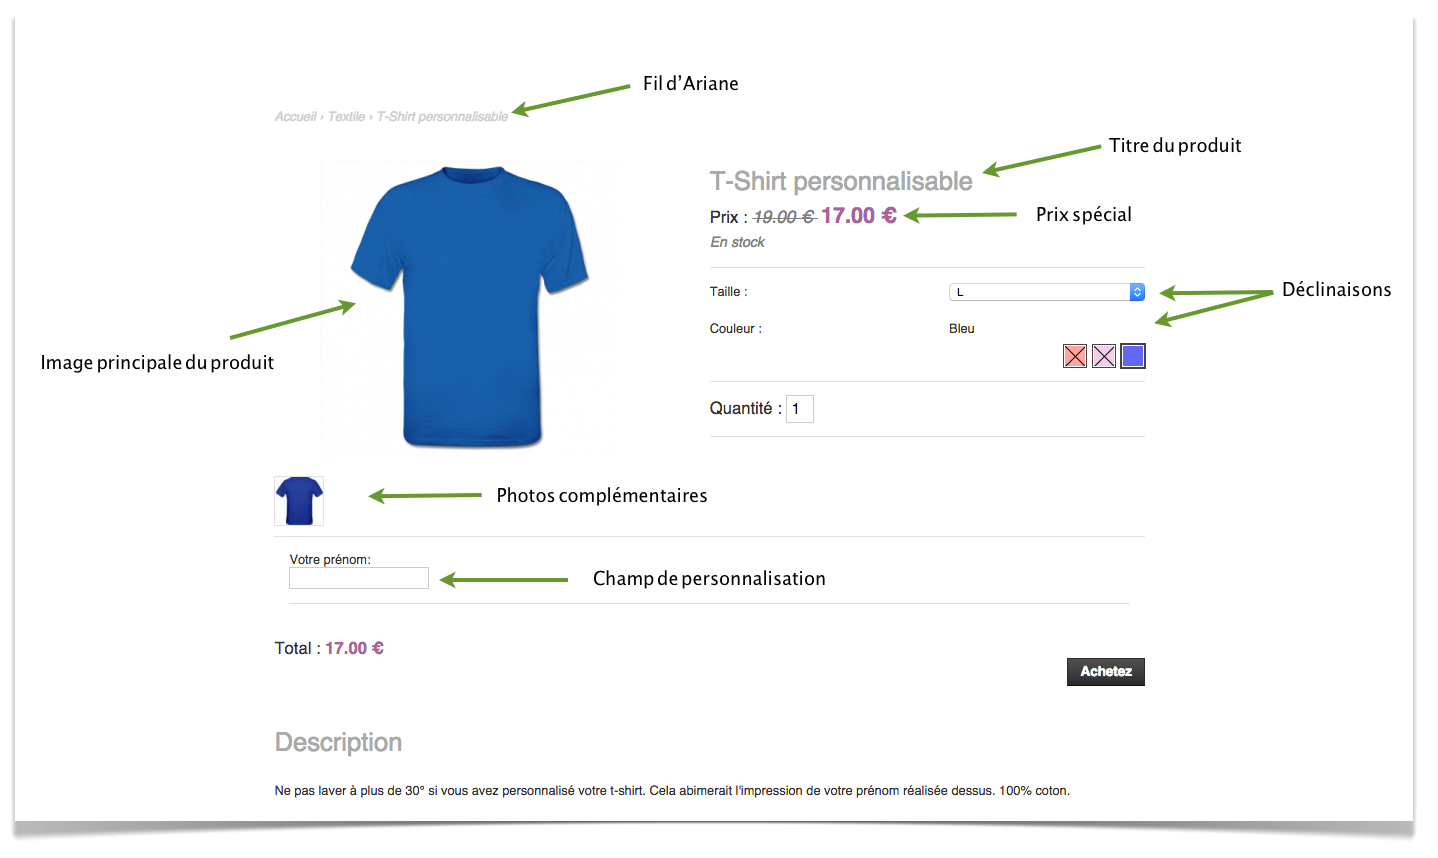Click the En stock availability text

(738, 242)
